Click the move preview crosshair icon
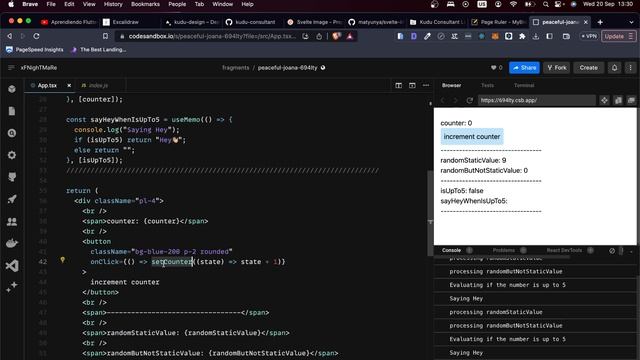This screenshot has width=640, height=360. pyautogui.click(x=604, y=100)
